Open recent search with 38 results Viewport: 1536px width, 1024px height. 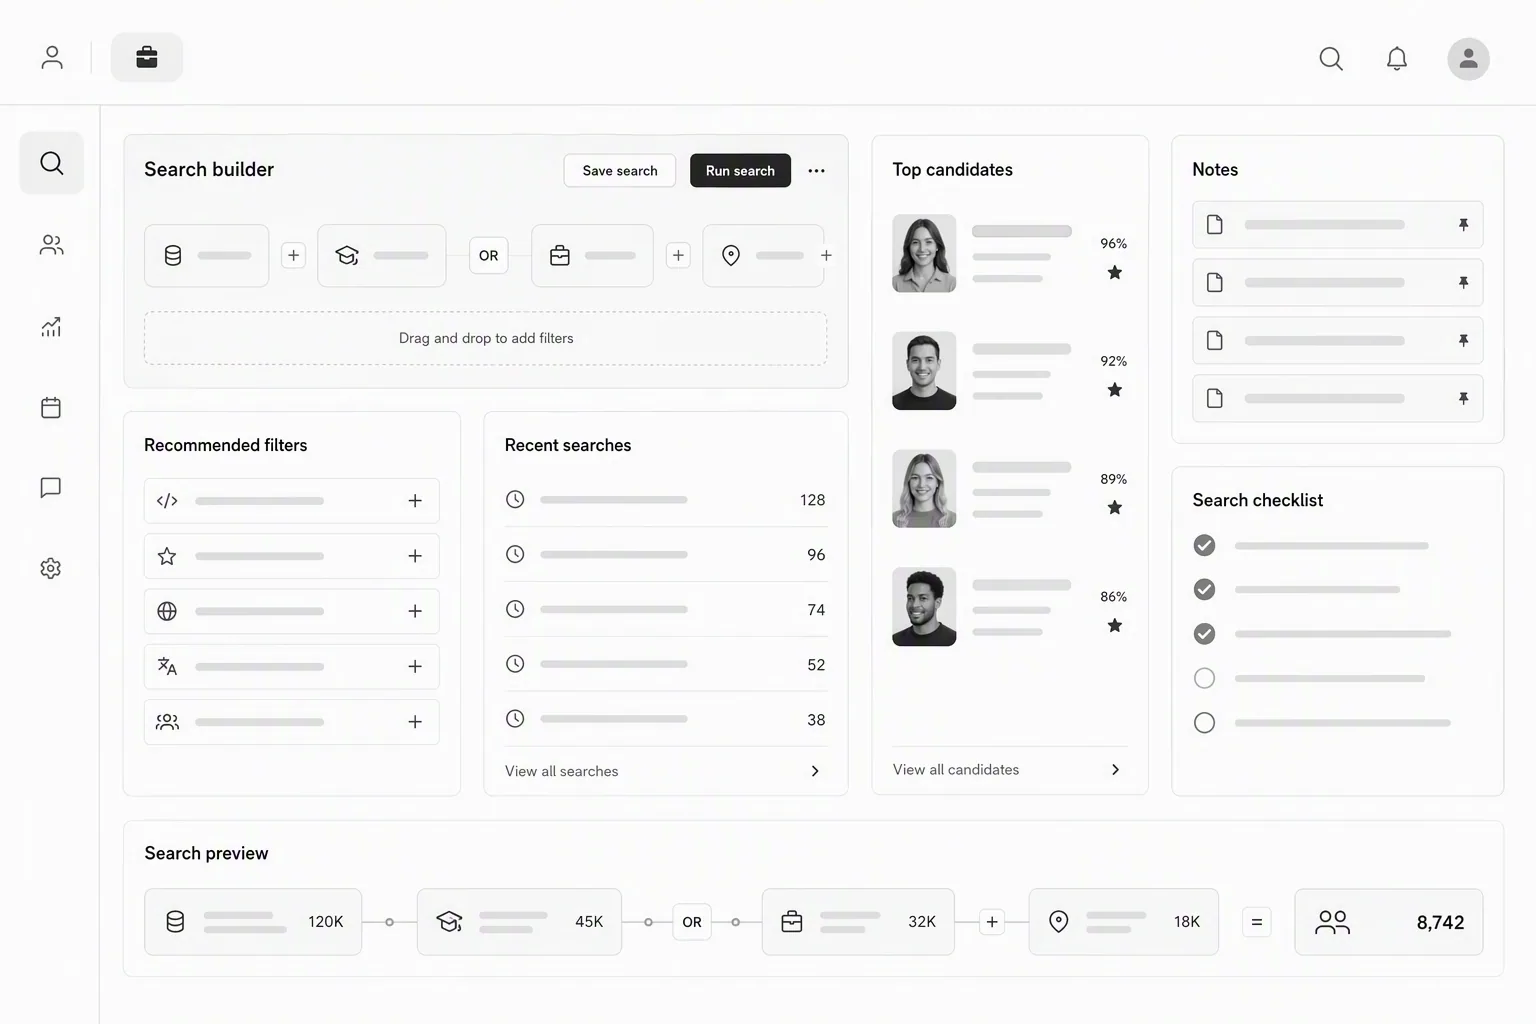[666, 719]
